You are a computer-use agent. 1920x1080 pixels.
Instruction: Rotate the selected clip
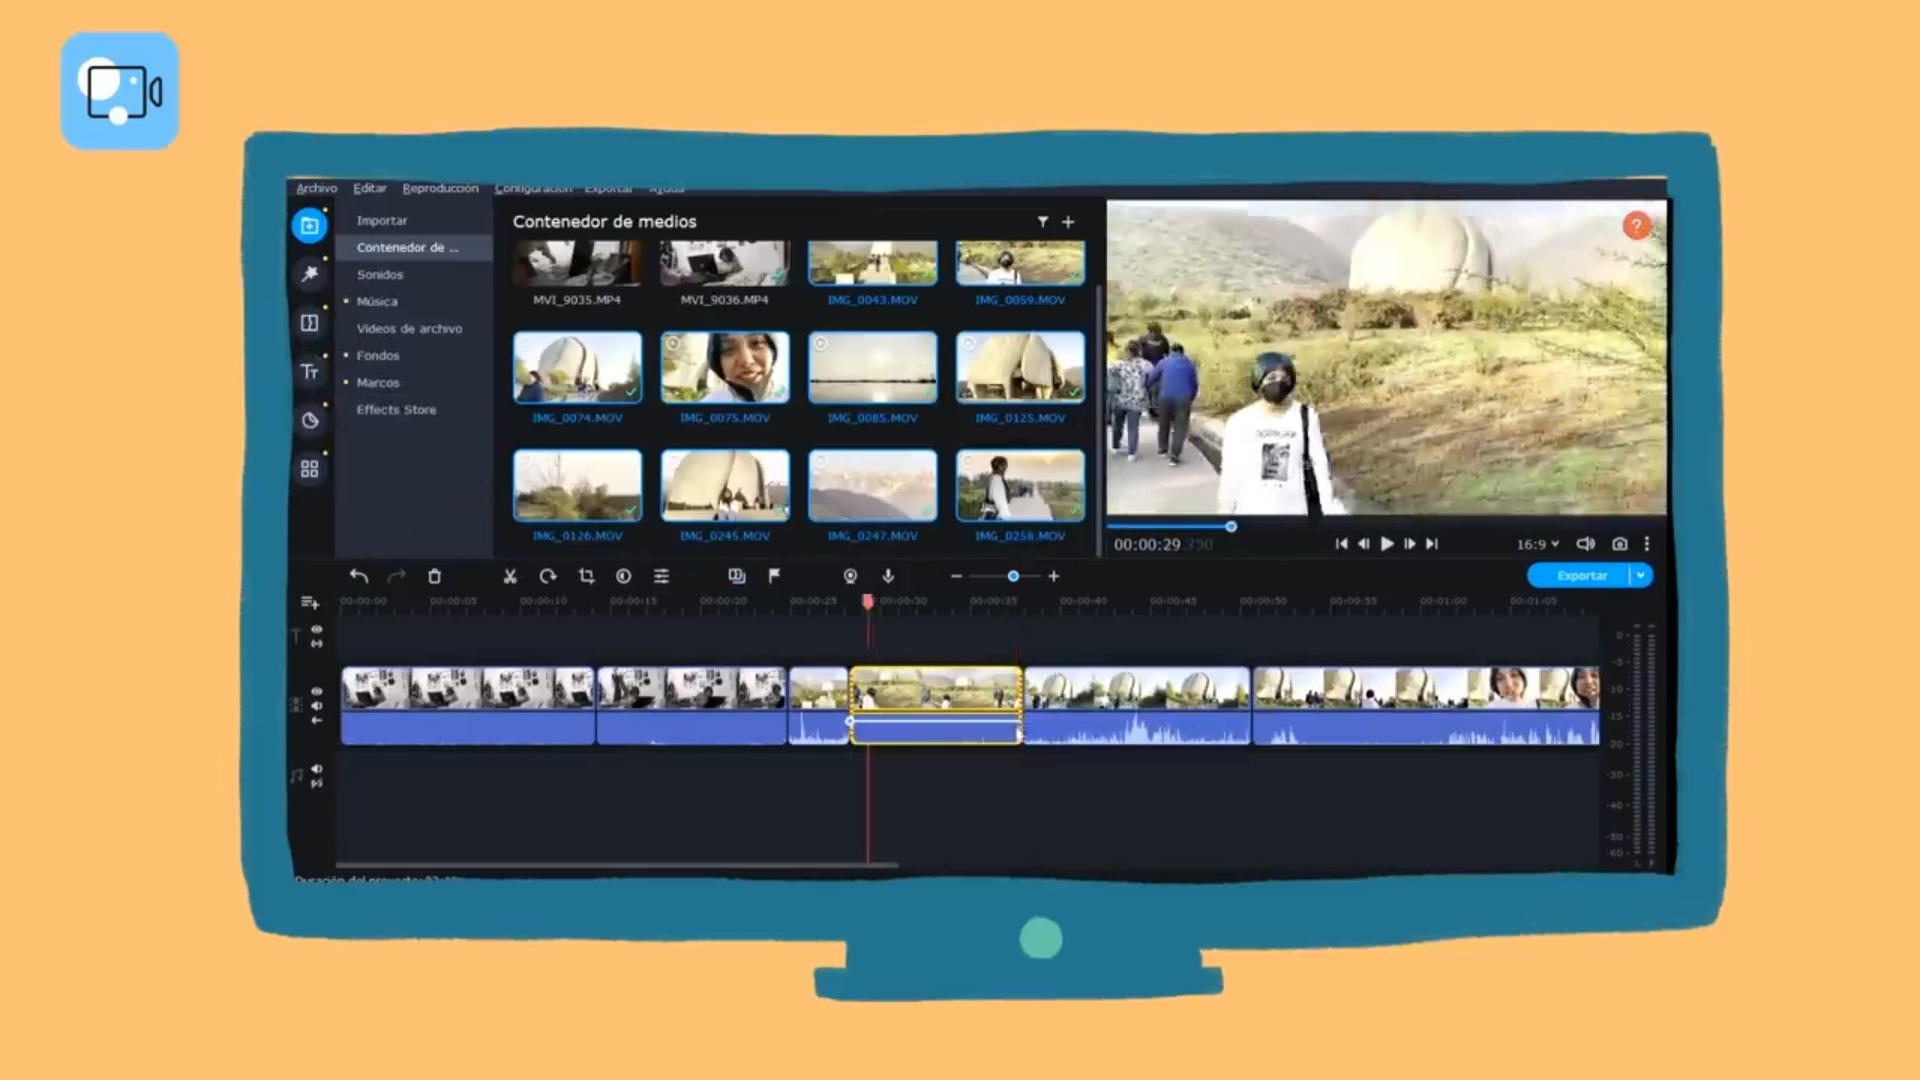tap(548, 576)
